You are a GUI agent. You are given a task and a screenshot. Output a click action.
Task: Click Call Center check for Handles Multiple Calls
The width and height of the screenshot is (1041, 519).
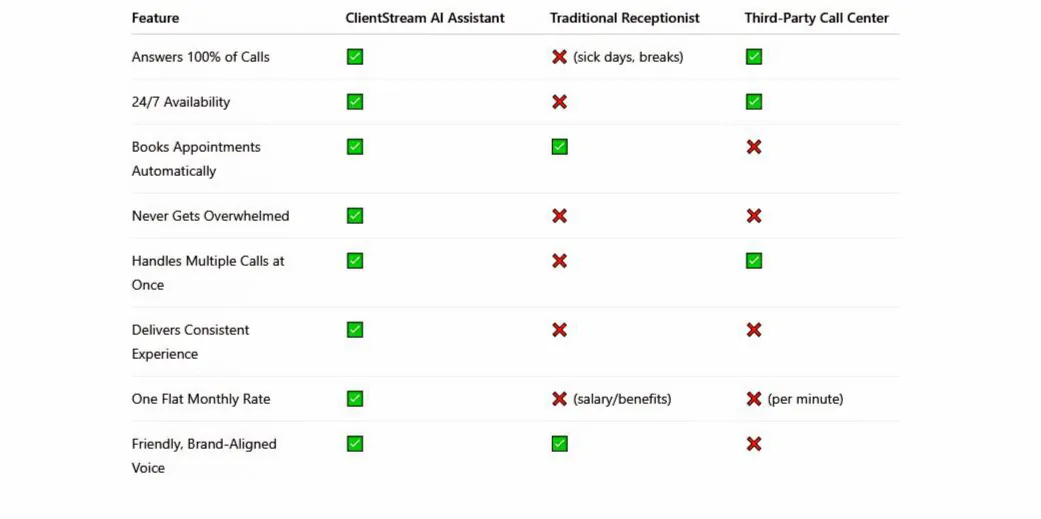pyautogui.click(x=754, y=261)
